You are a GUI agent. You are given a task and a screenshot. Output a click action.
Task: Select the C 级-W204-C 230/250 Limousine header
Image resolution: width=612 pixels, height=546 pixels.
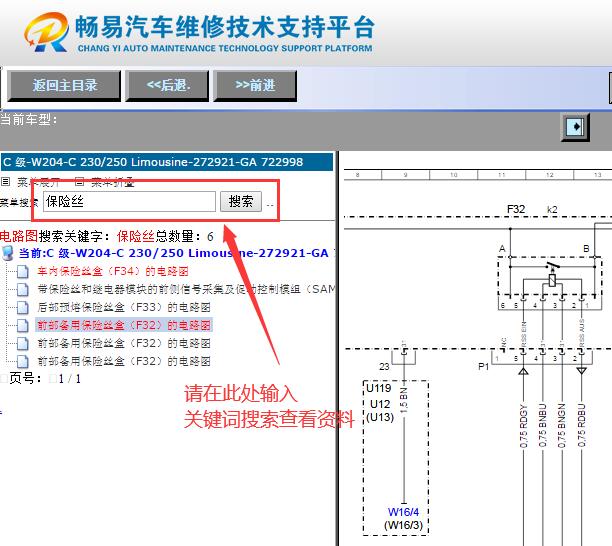167,162
